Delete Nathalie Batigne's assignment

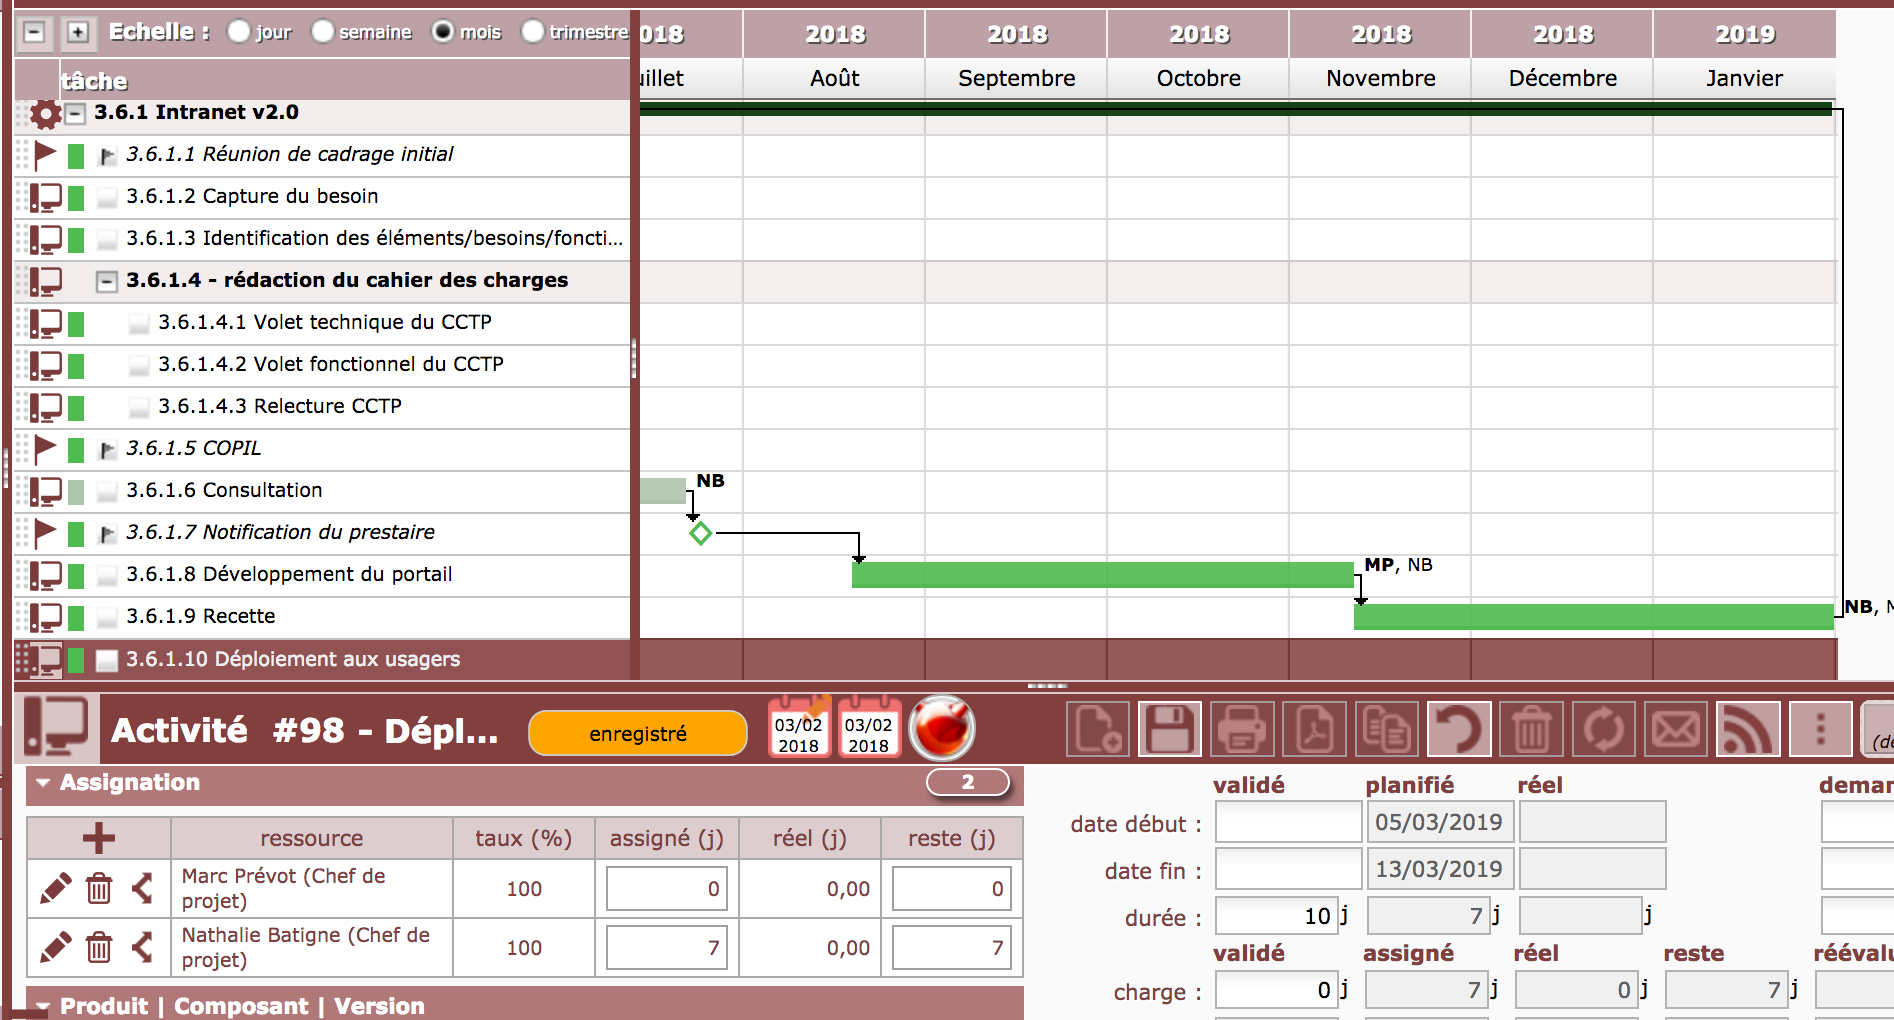[x=99, y=947]
